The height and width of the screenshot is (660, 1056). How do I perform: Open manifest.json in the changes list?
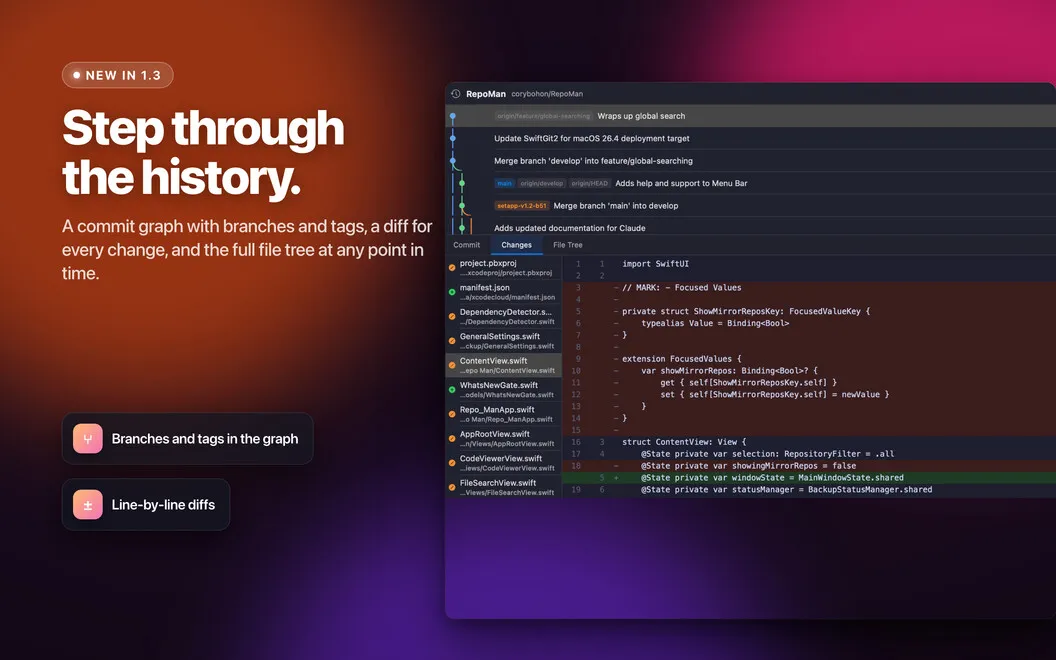tap(504, 292)
